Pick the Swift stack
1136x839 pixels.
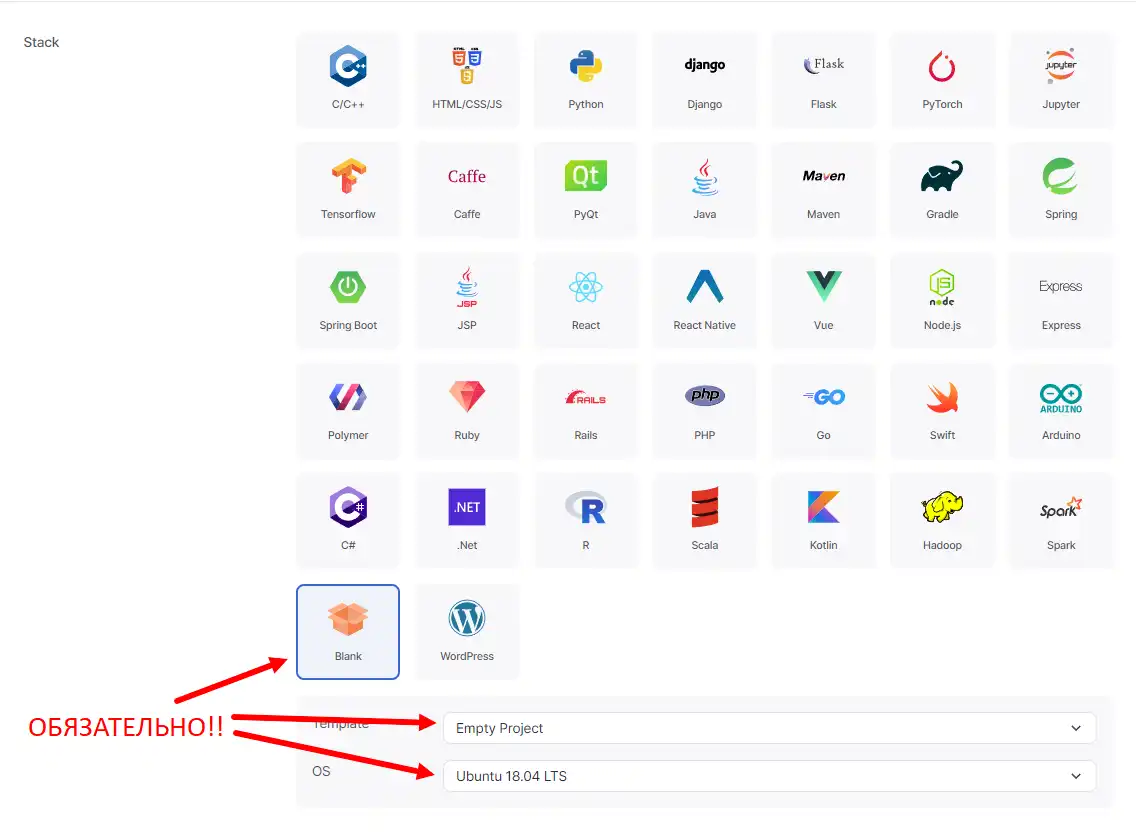point(942,411)
